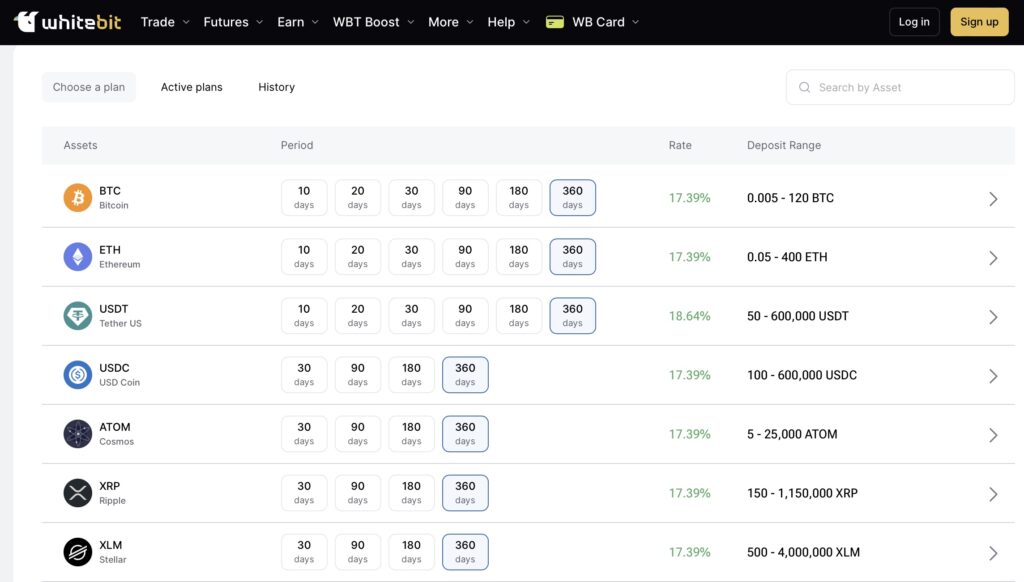Viewport: 1024px width, 582px height.
Task: Select 30 days period for USDC
Action: point(304,375)
